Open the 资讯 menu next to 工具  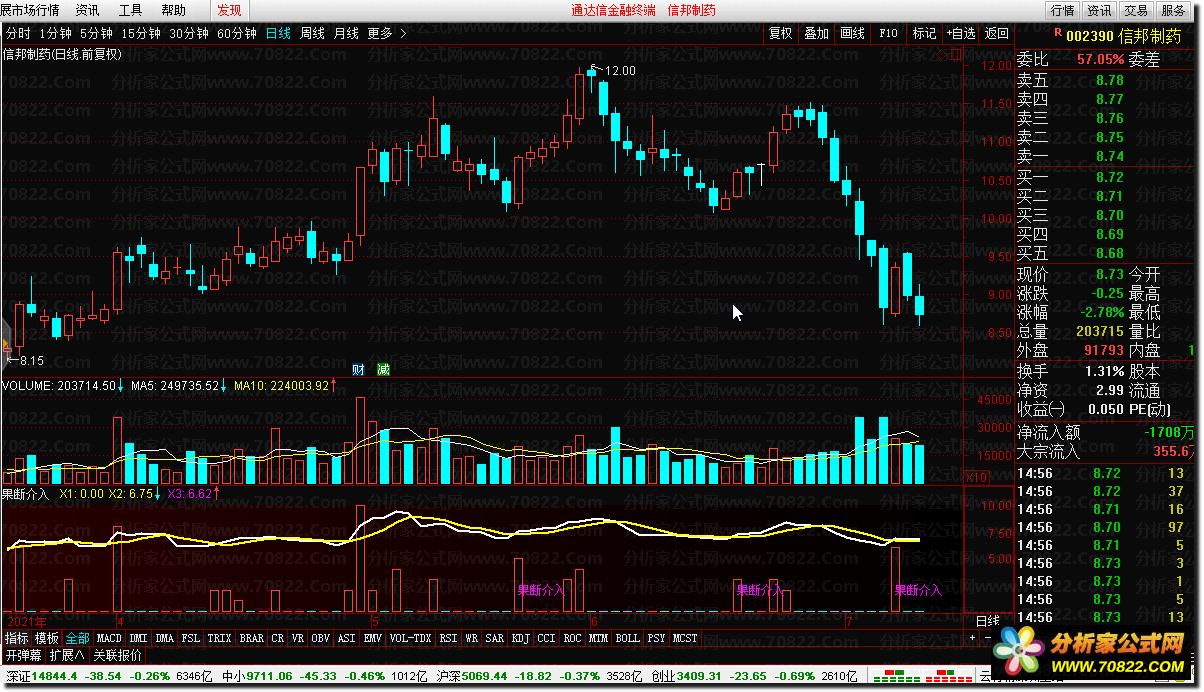tap(88, 10)
